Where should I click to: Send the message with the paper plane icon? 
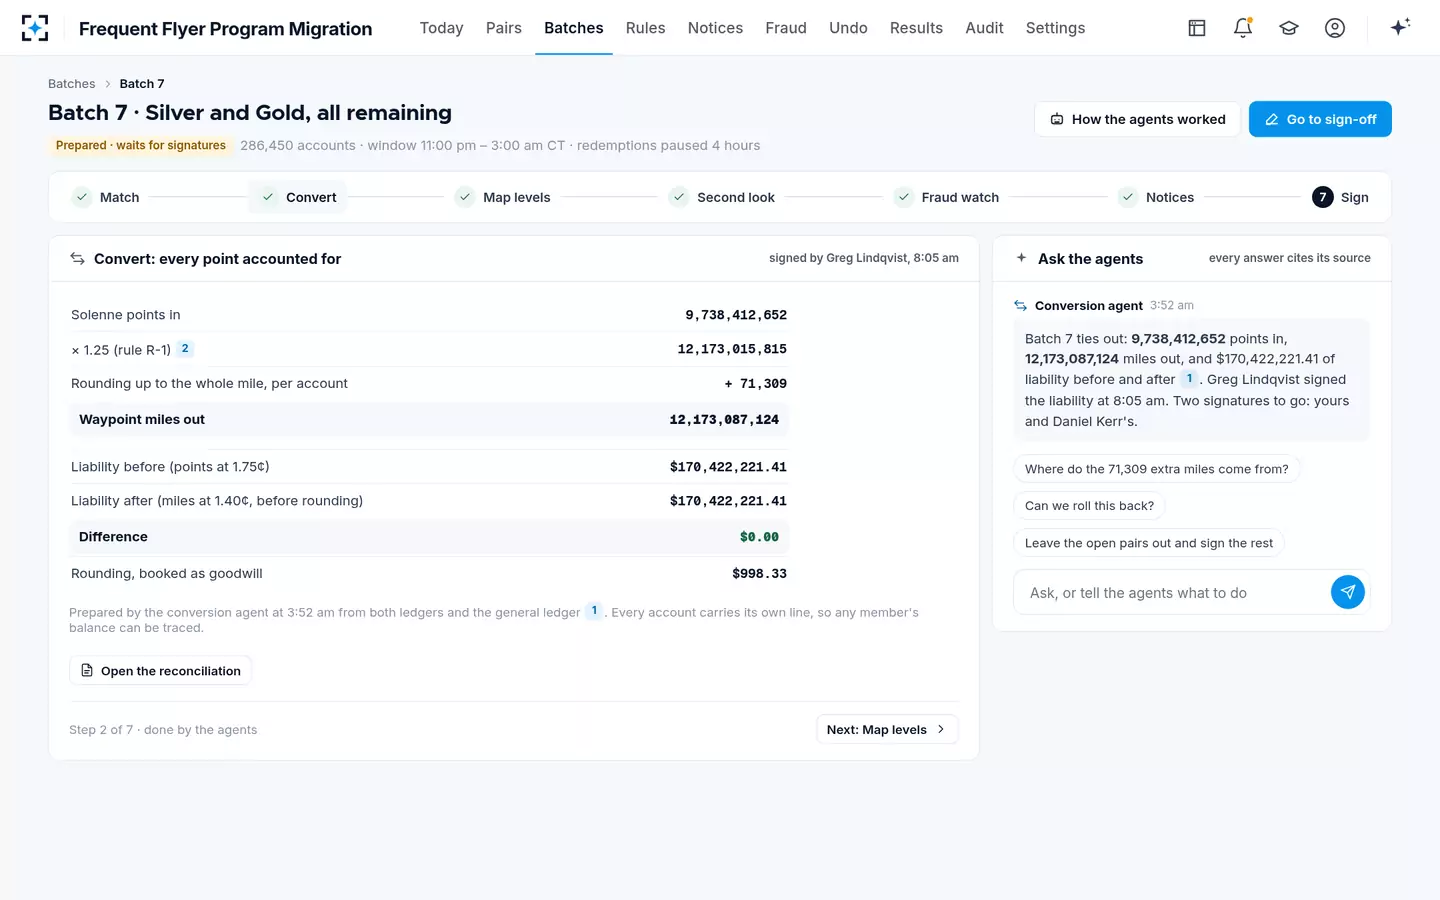(1348, 592)
